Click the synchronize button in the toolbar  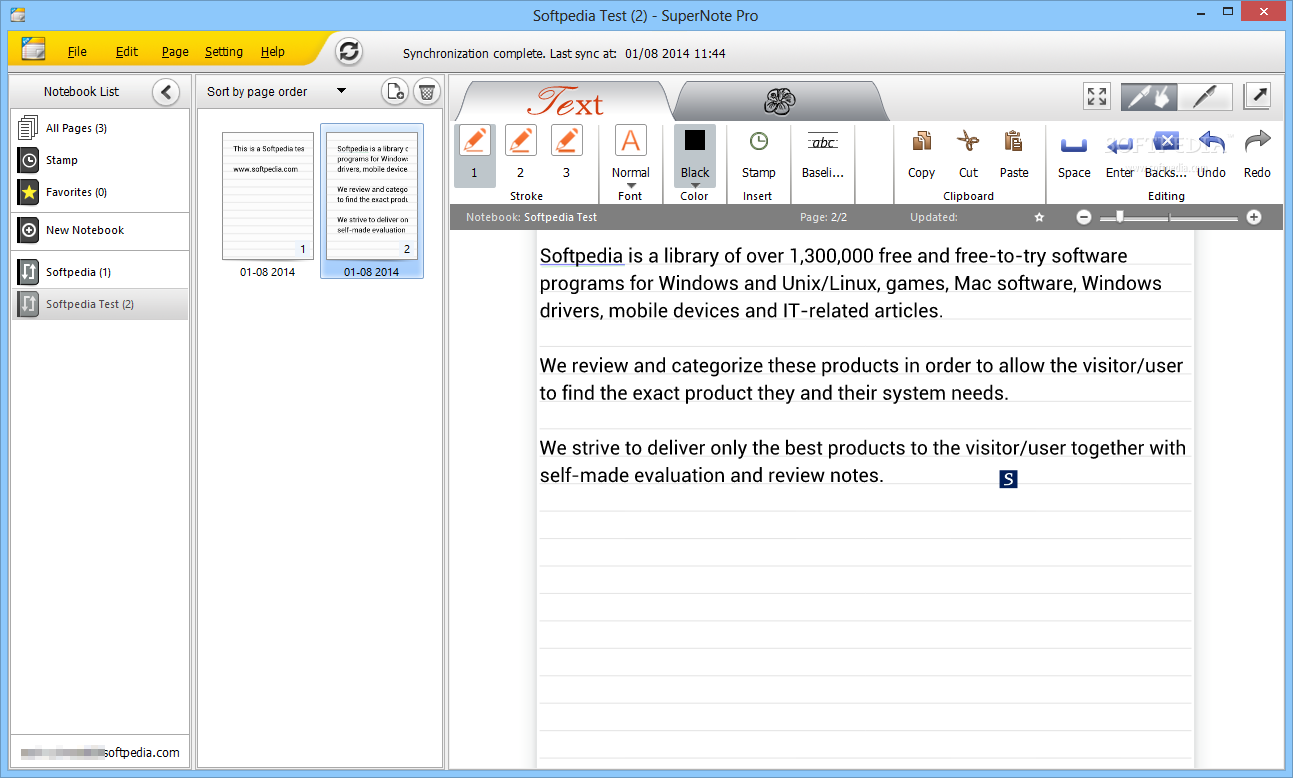[348, 51]
